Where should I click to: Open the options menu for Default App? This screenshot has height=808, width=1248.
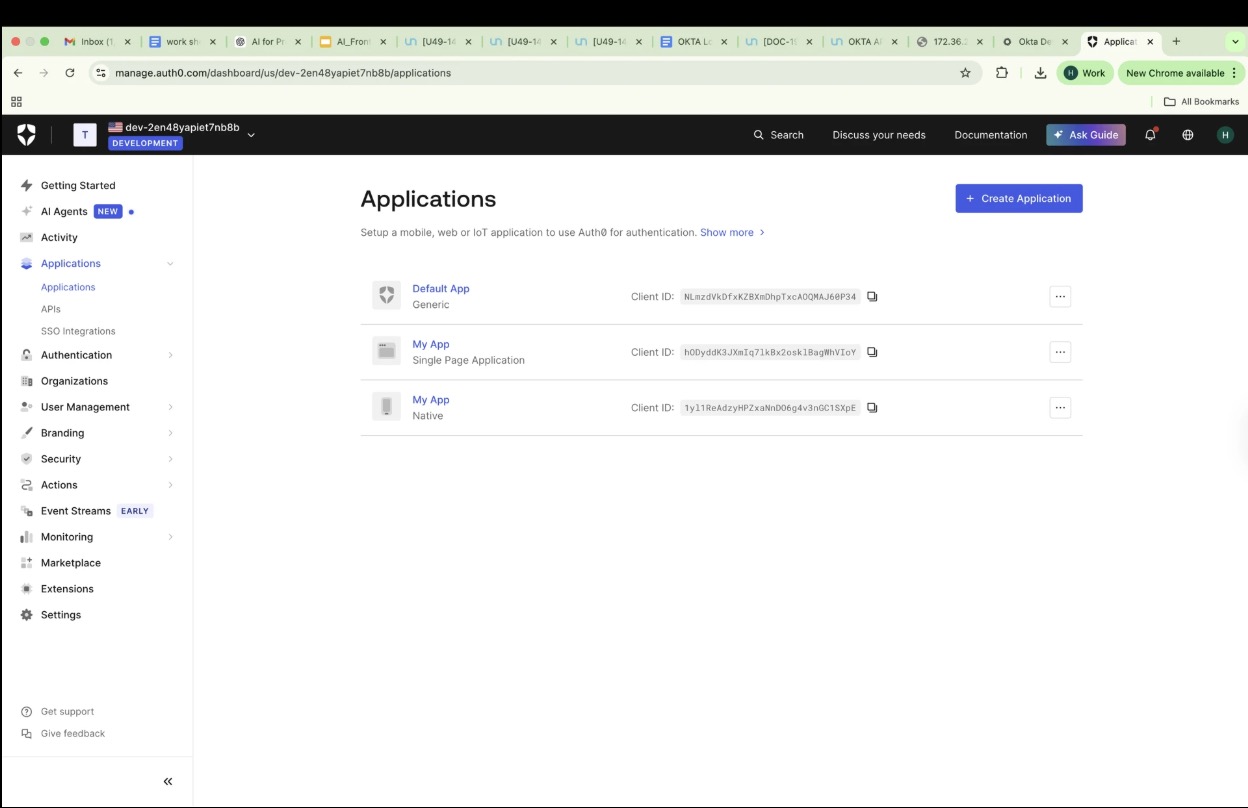1059,296
